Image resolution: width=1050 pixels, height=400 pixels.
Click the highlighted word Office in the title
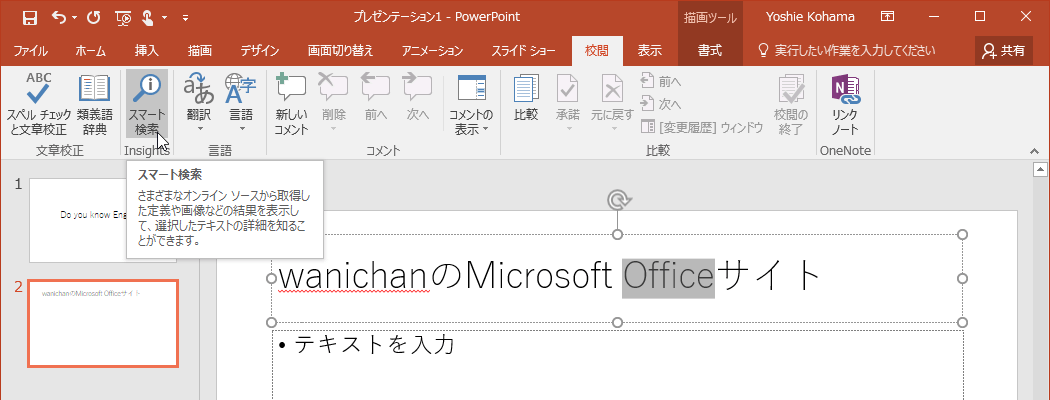[668, 277]
